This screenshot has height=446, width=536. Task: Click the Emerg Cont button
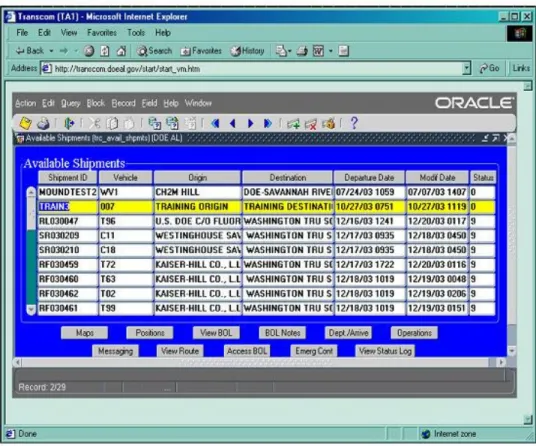click(314, 351)
